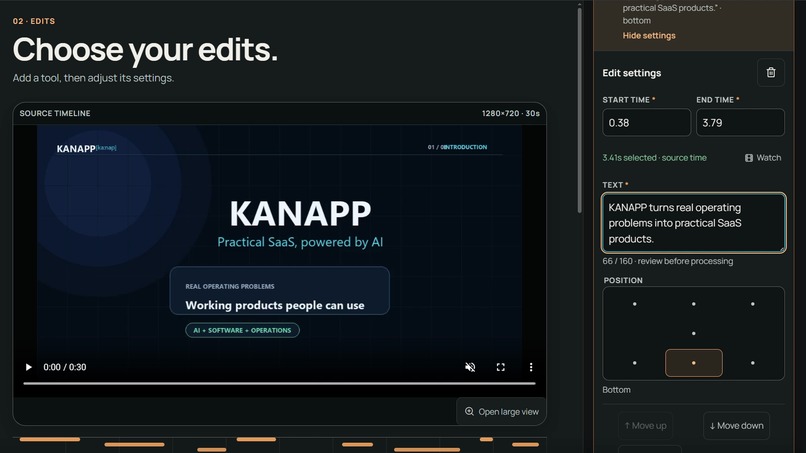
Task: Delete this edit with the trash icon
Action: click(771, 73)
